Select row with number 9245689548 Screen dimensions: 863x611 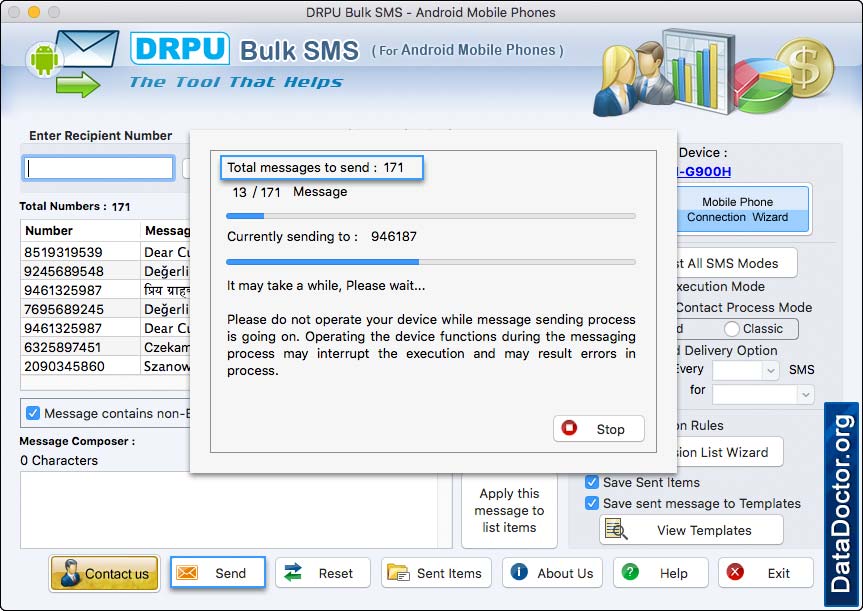[105, 271]
